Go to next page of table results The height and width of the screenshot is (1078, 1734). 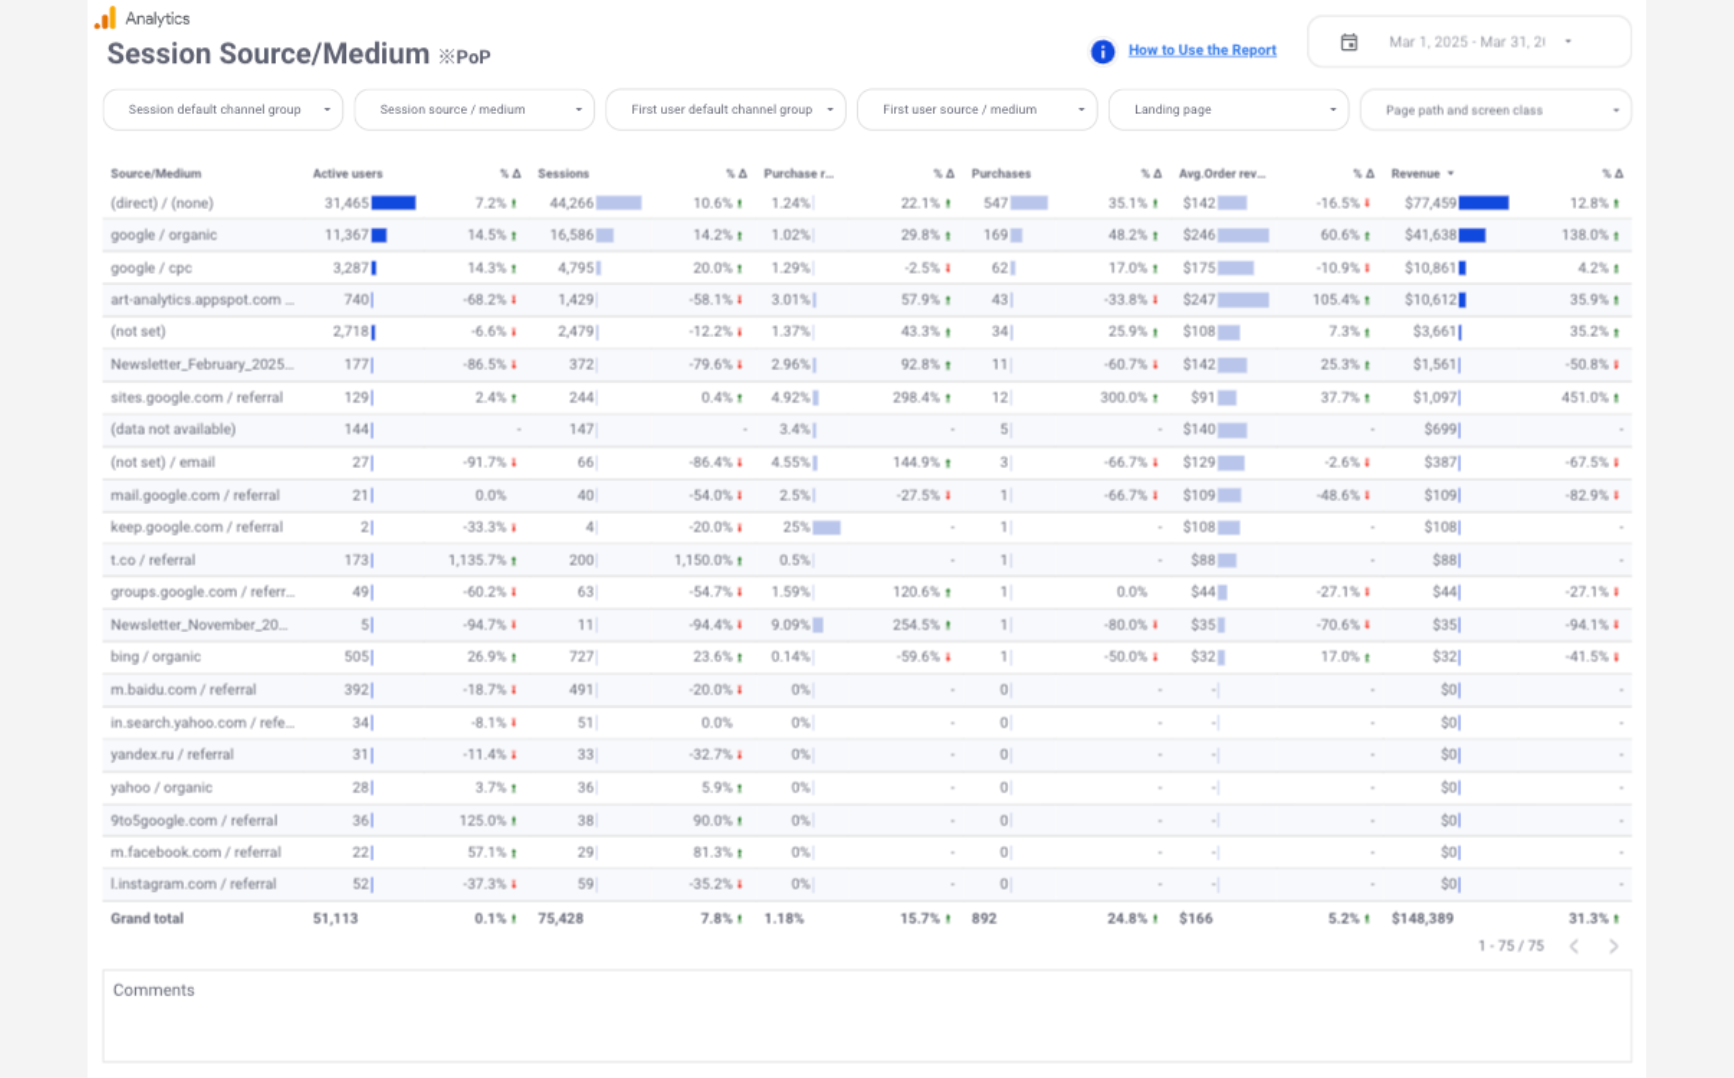[1612, 946]
